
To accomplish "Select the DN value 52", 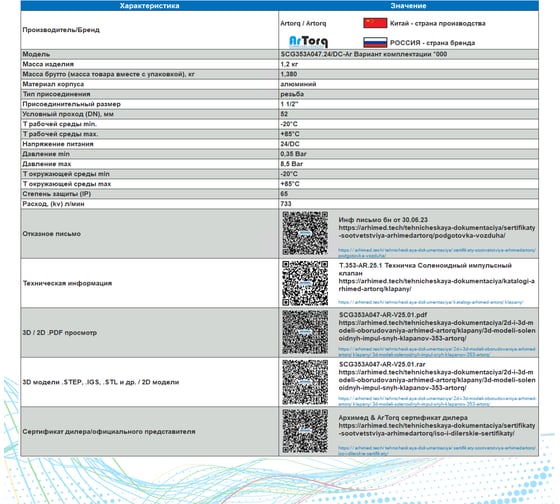I will click(x=284, y=114).
